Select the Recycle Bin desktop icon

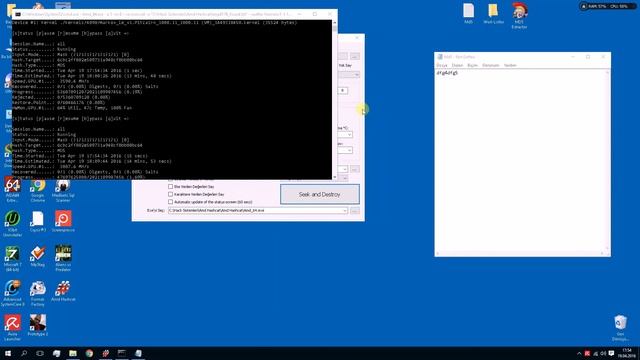[x=620, y=327]
